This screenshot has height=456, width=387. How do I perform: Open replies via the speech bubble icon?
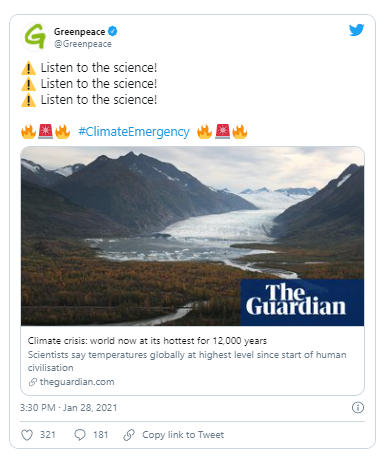(x=80, y=435)
